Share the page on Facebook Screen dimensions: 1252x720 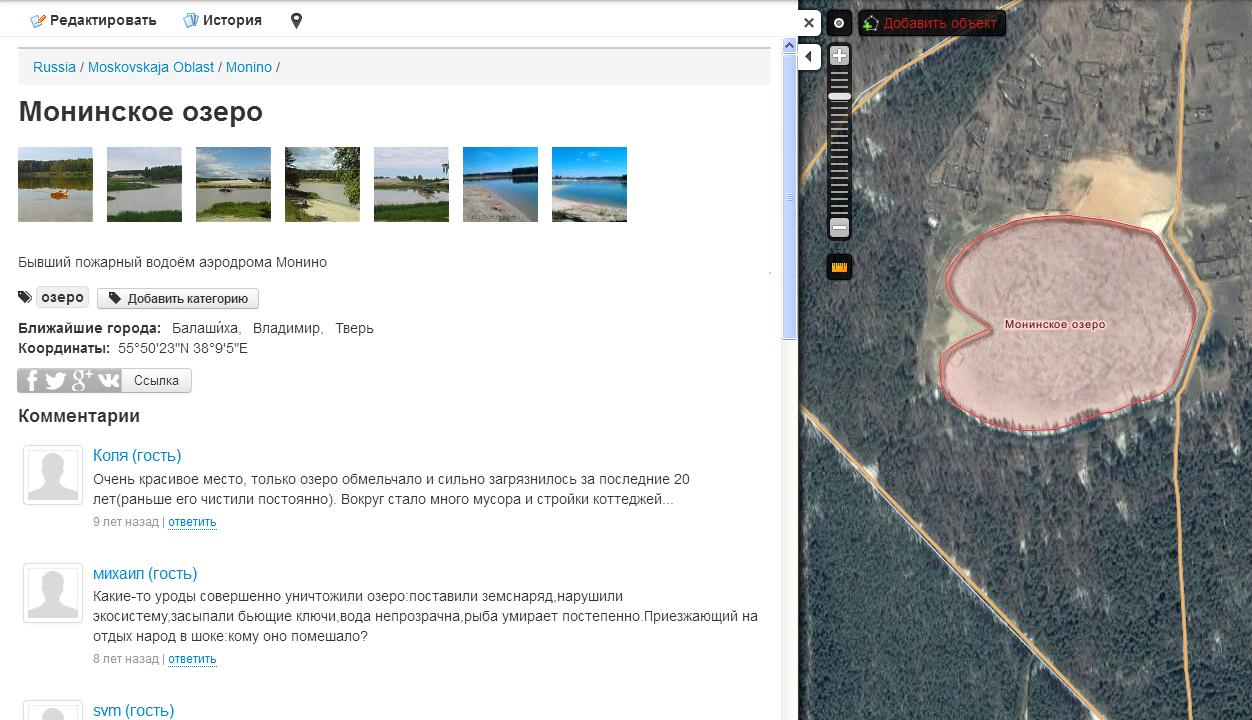click(x=31, y=381)
